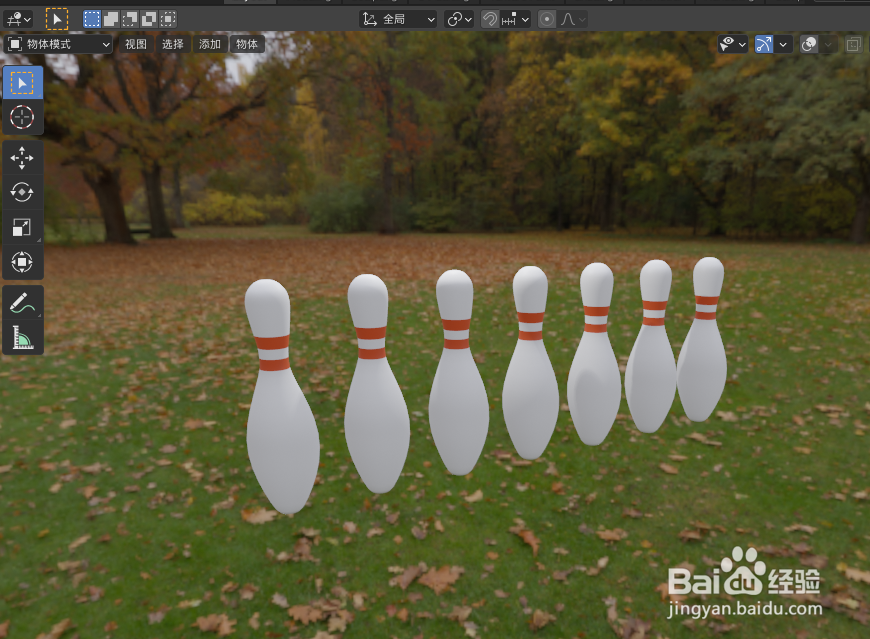This screenshot has height=639, width=870.
Task: Open the 物体模式 mode selector
Action: pos(60,43)
